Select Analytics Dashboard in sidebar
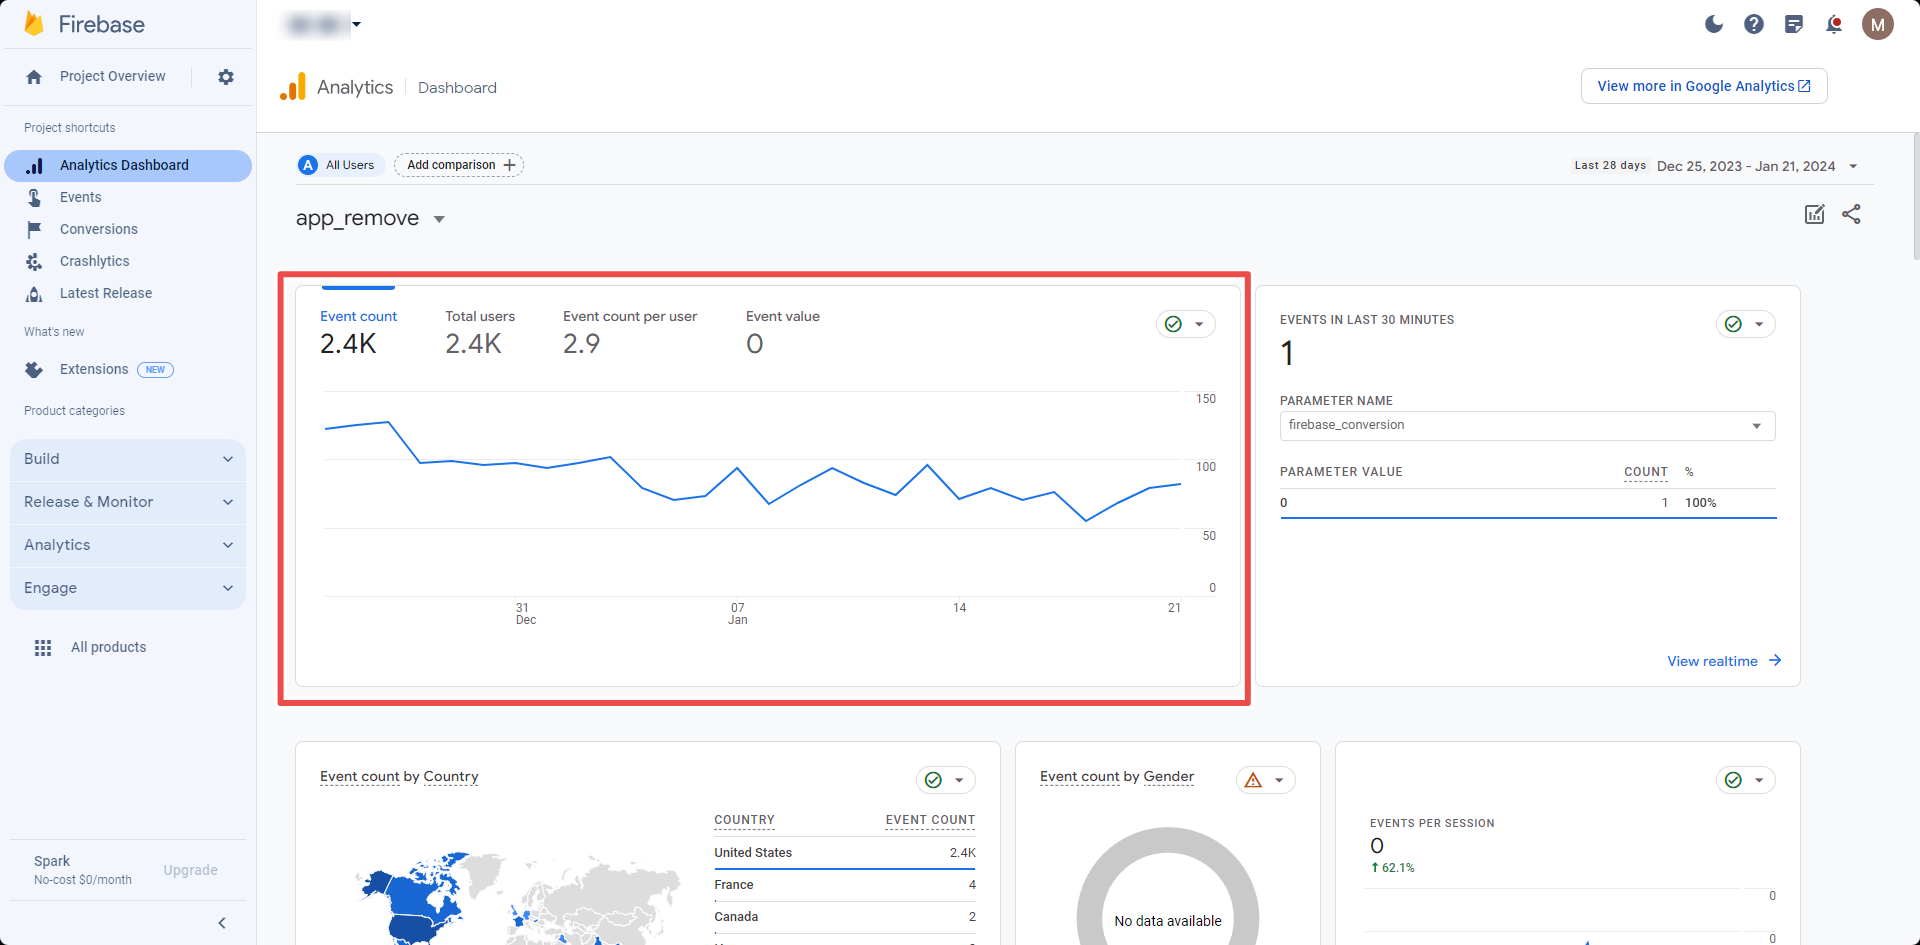The image size is (1920, 945). click(128, 166)
